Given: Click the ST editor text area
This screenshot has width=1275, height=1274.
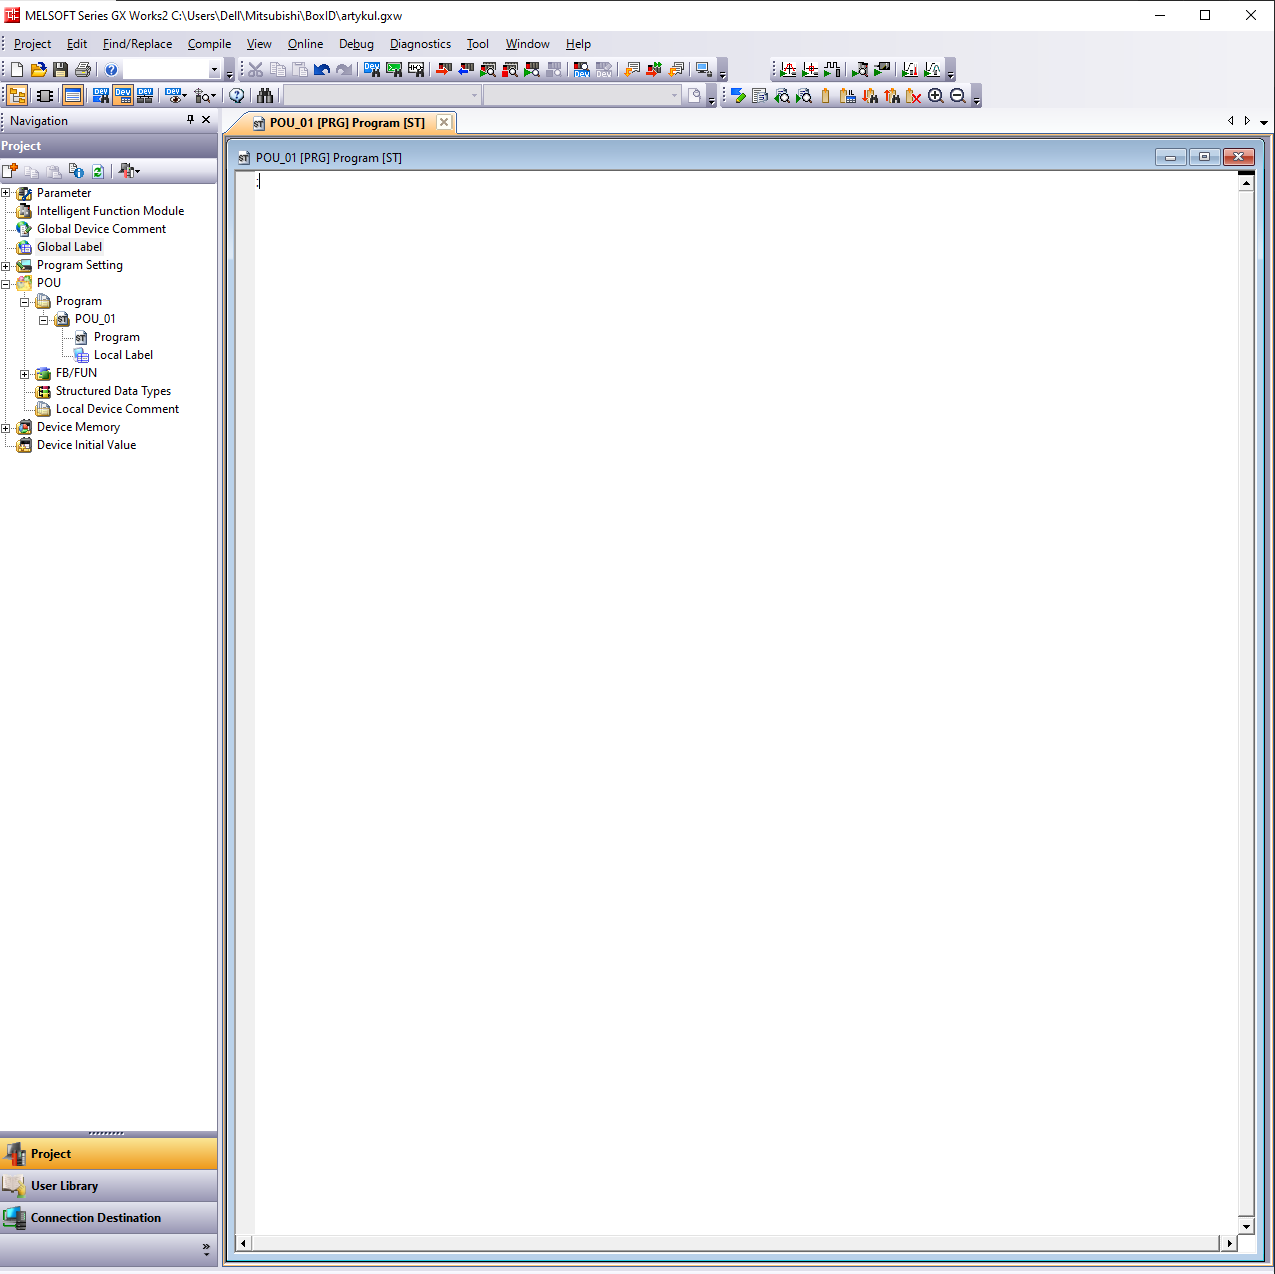Looking at the screenshot, I should pyautogui.click(x=746, y=703).
